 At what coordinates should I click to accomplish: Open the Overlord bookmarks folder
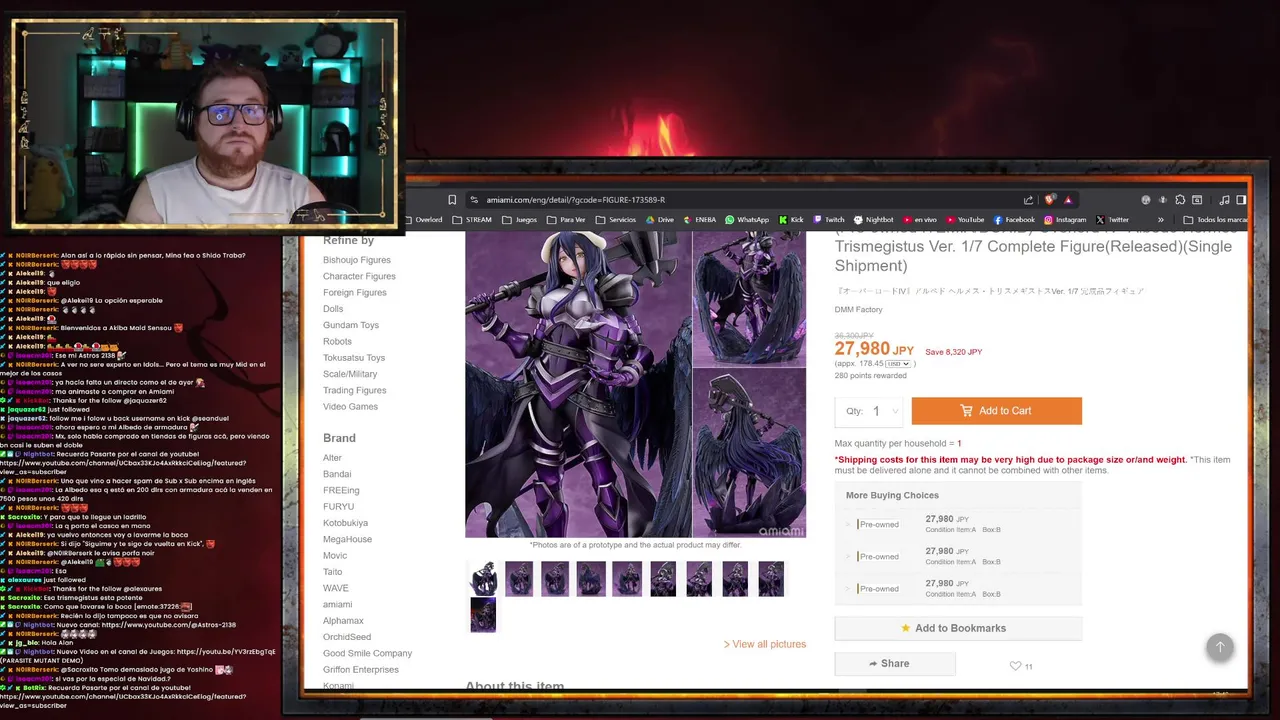(423, 220)
